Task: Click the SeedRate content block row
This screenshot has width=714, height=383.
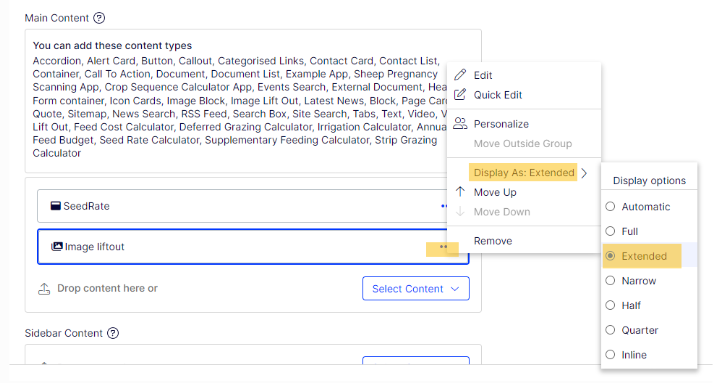Action: point(253,206)
